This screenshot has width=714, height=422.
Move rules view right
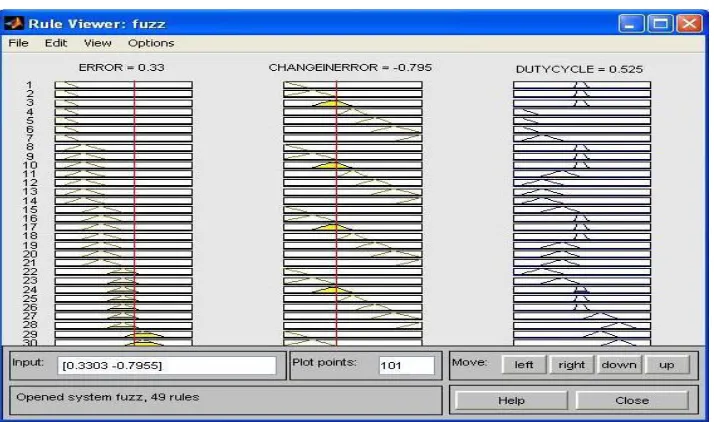(571, 365)
